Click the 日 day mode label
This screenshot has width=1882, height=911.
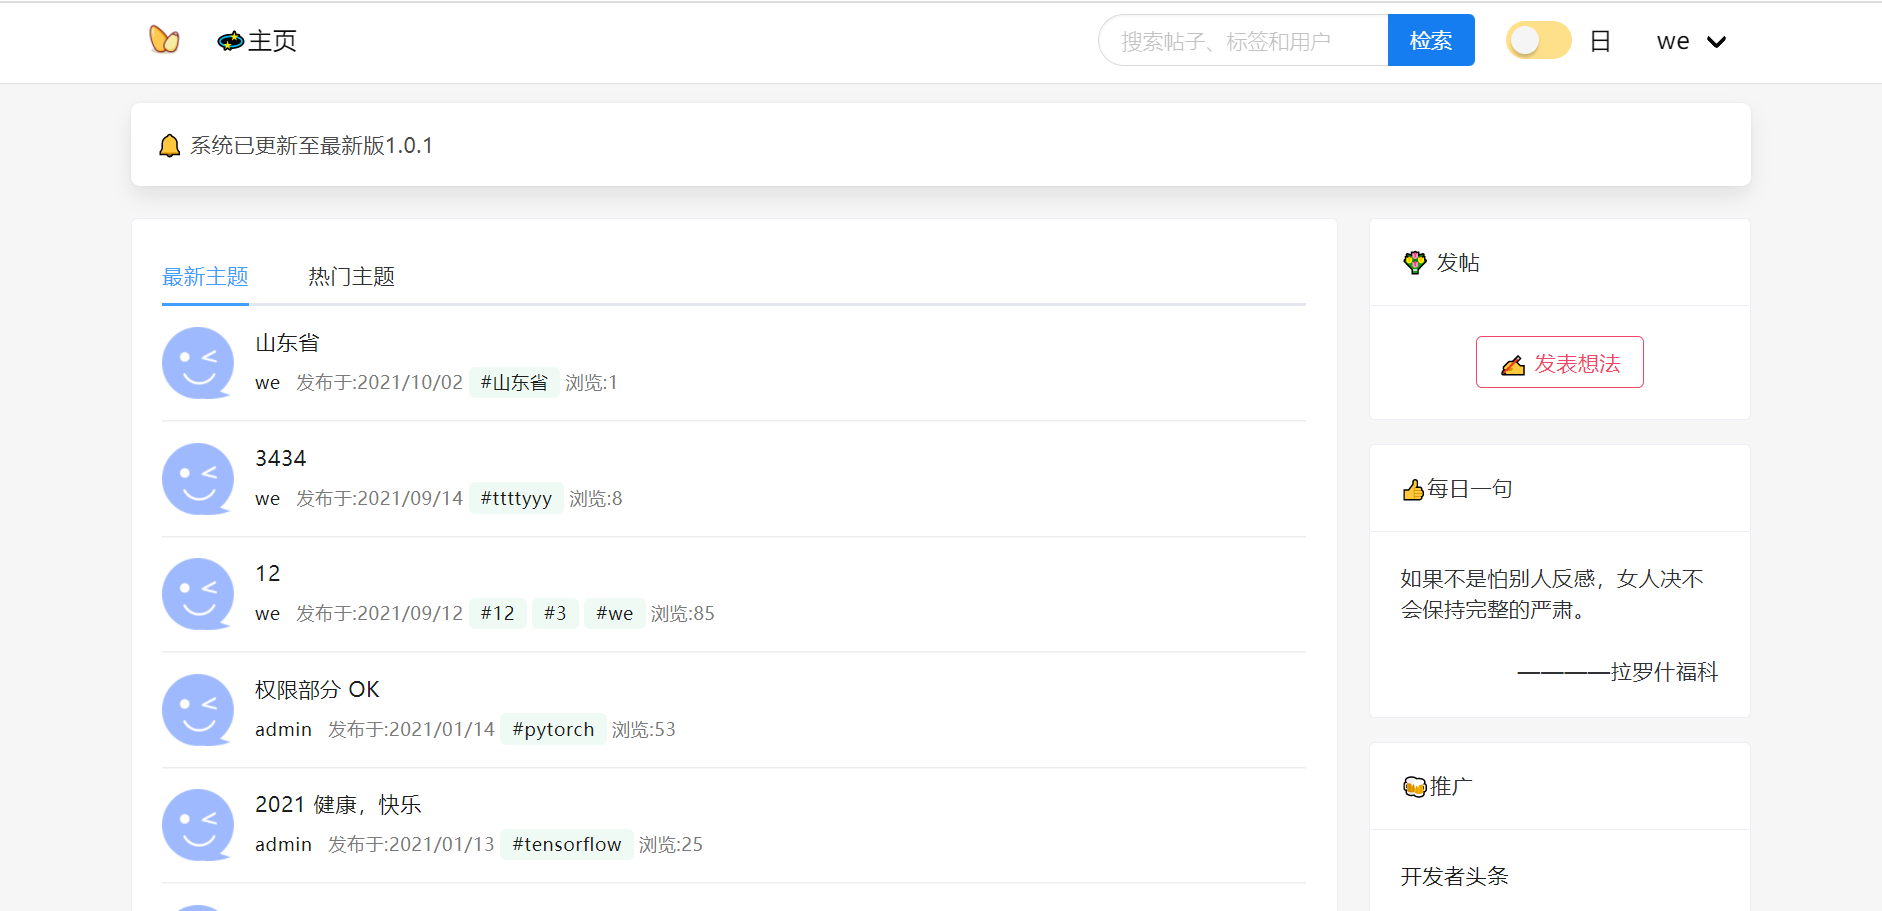pos(1600,41)
